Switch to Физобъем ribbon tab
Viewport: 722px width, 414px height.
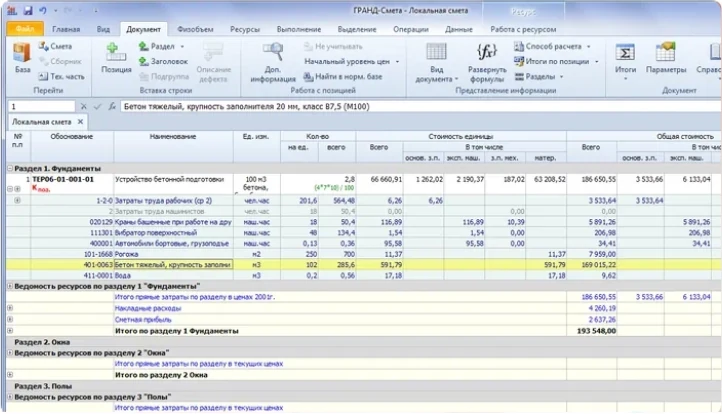pyautogui.click(x=195, y=29)
